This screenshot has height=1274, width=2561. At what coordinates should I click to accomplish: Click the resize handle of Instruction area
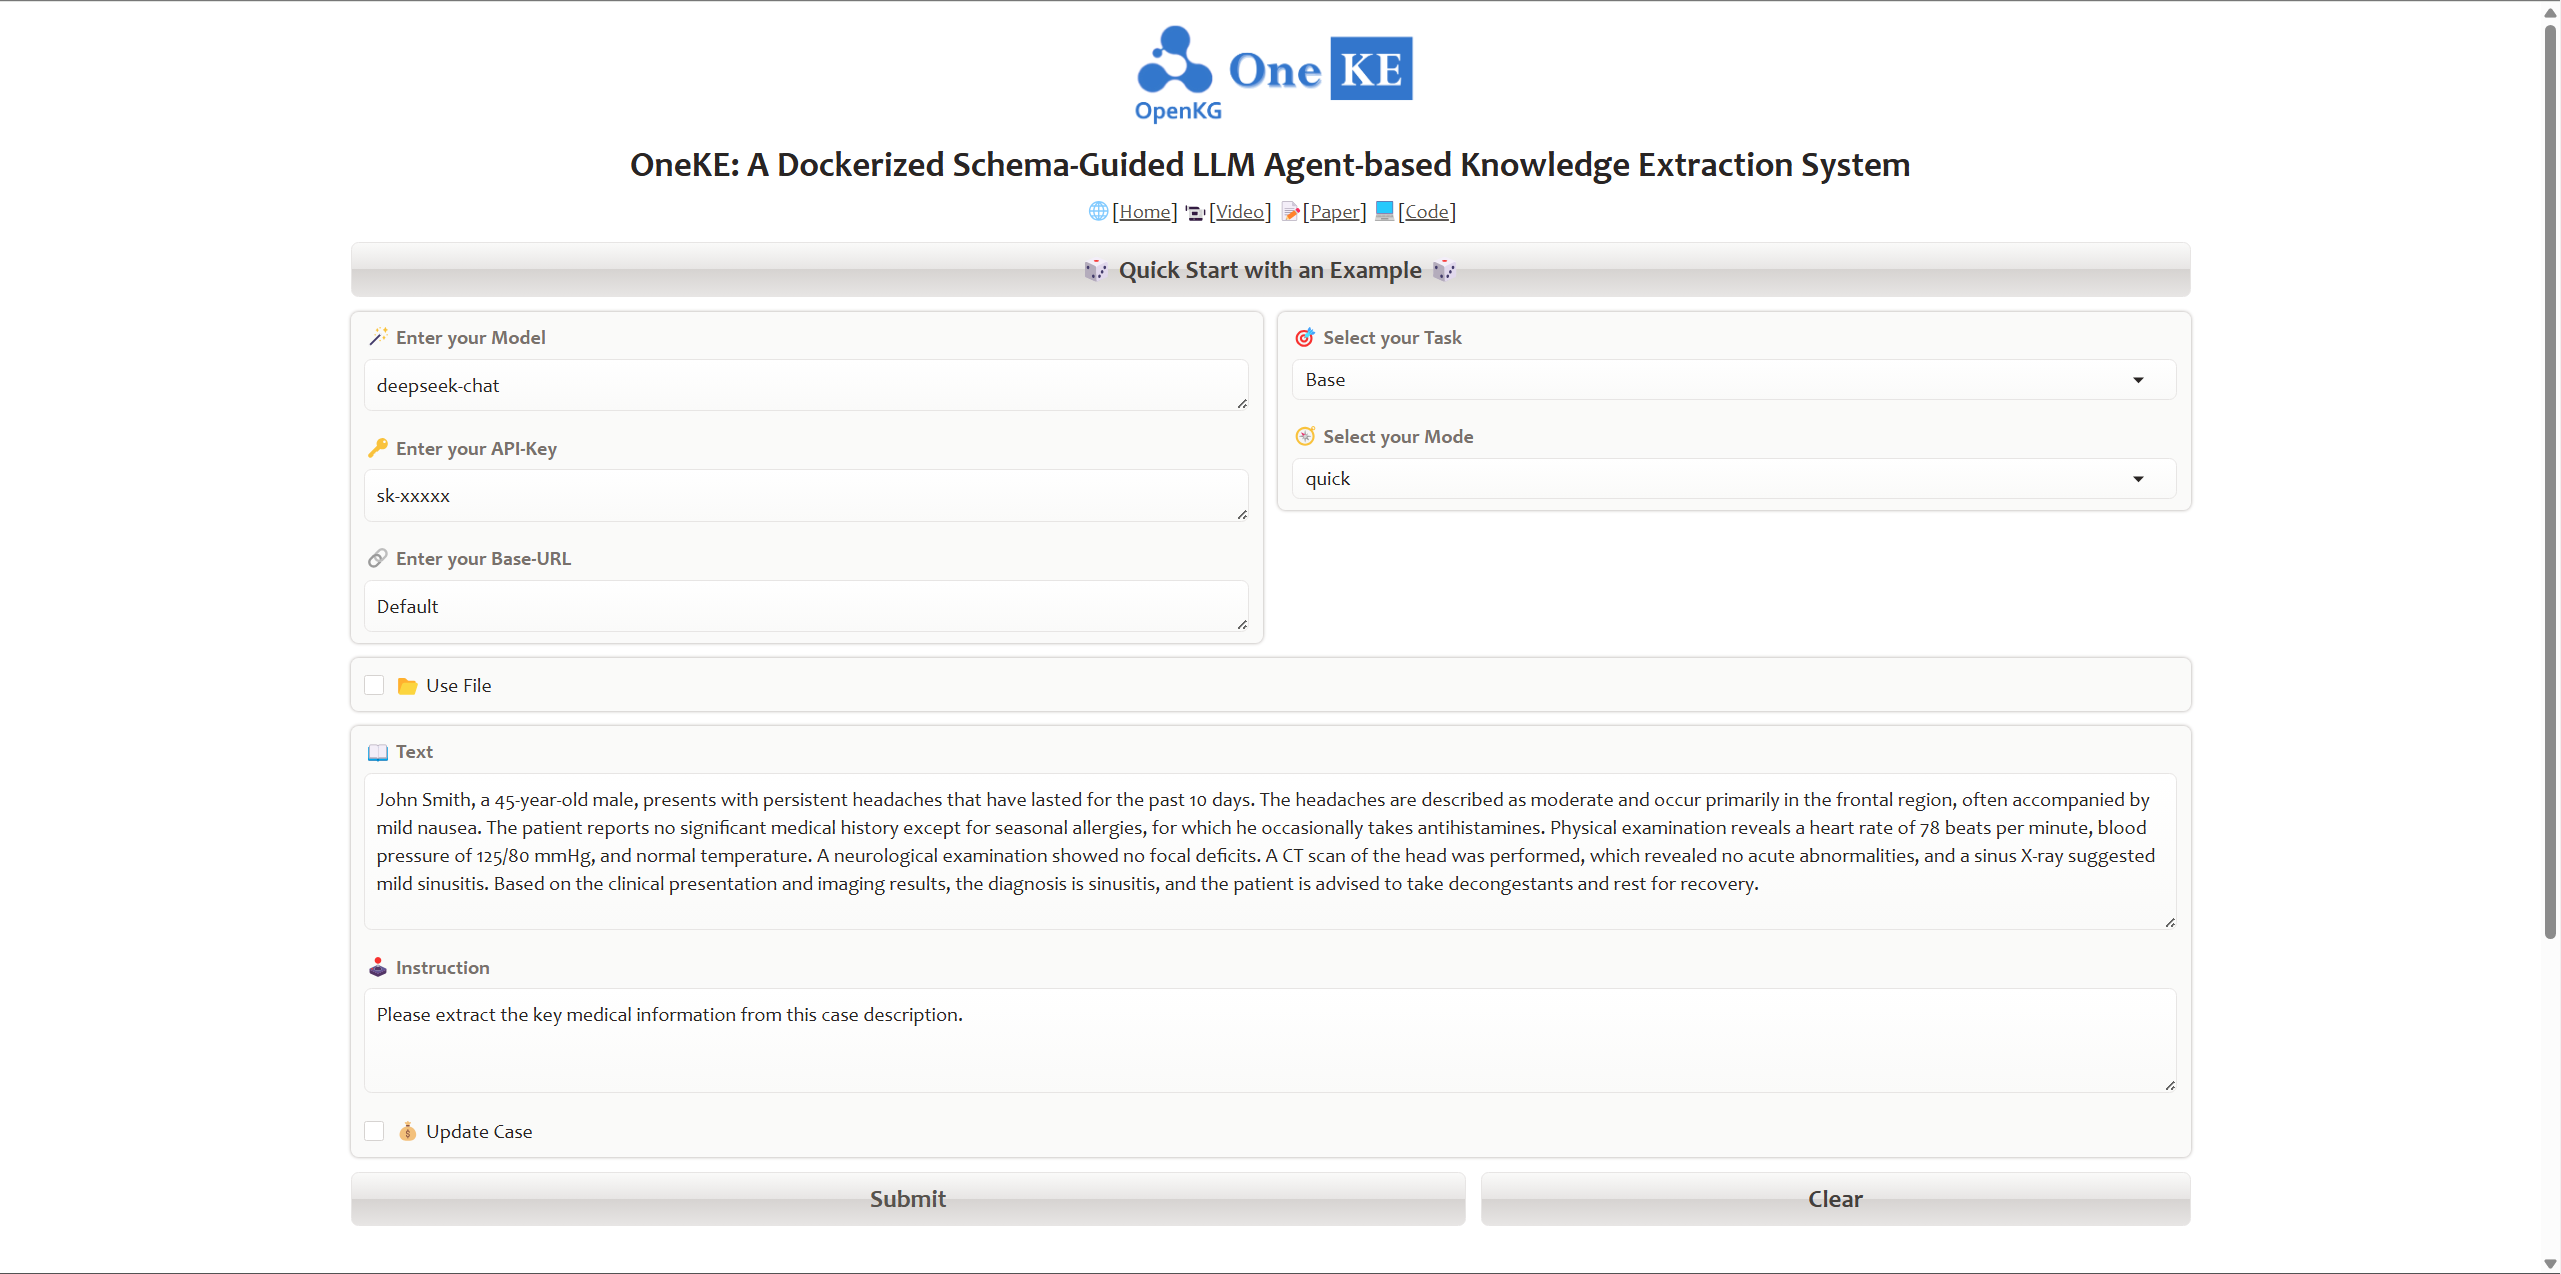tap(2169, 1085)
